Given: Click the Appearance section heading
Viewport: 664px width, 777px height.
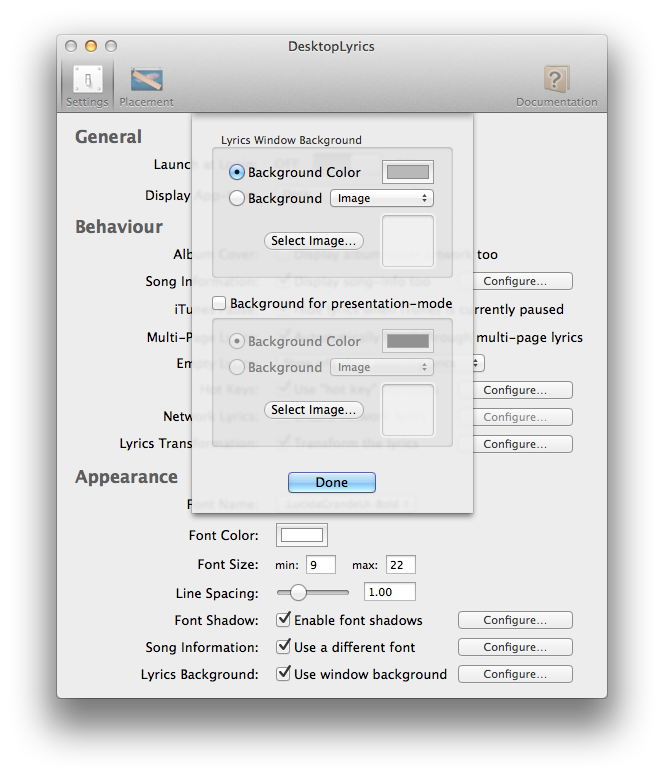Looking at the screenshot, I should (126, 477).
